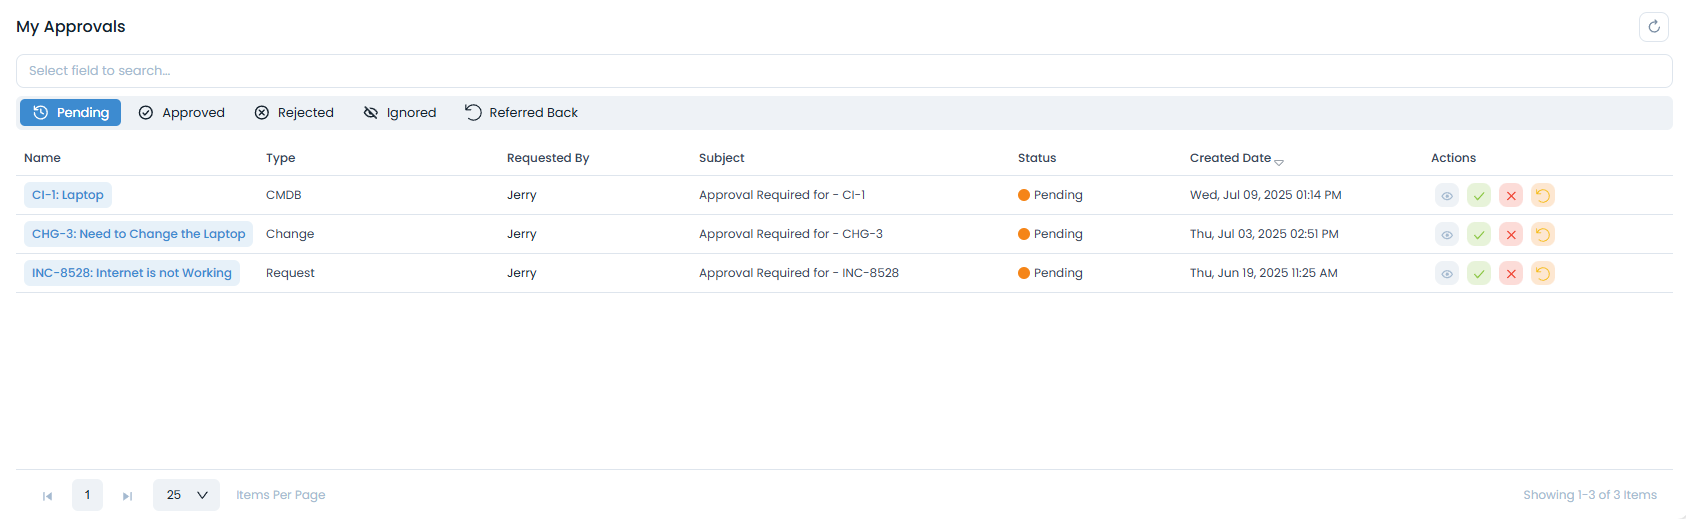Approve the CI-1 Laptop request
1686x522 pixels.
[x=1479, y=196]
